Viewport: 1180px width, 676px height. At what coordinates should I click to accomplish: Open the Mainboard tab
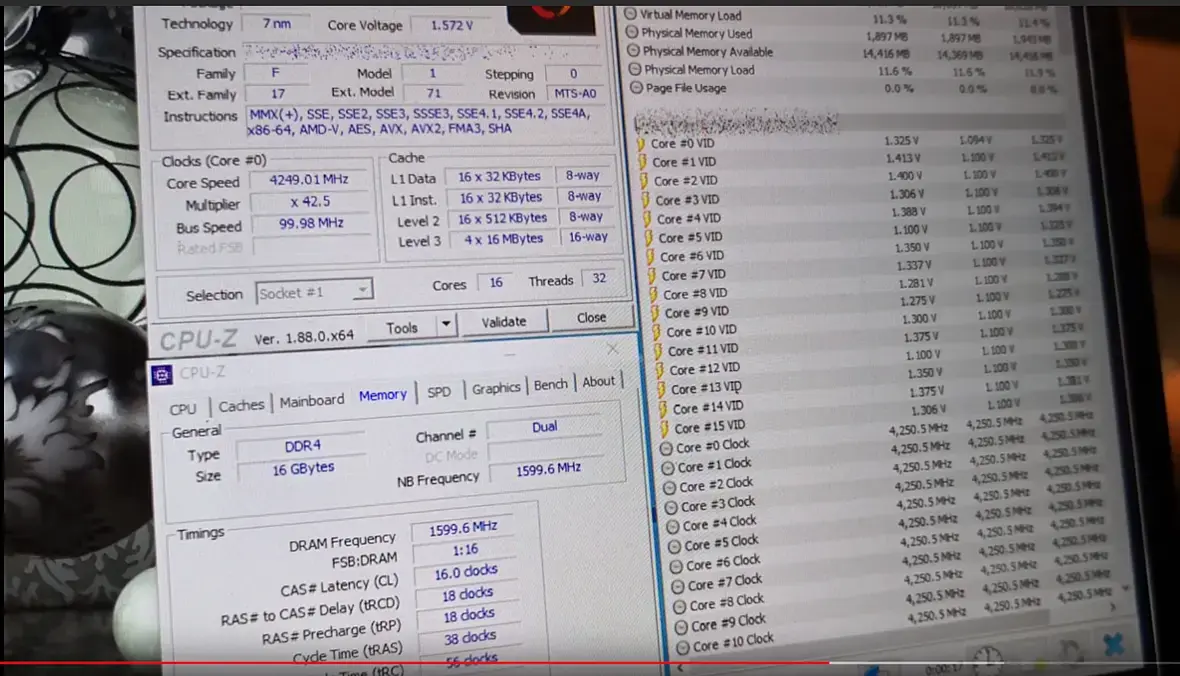coord(312,401)
